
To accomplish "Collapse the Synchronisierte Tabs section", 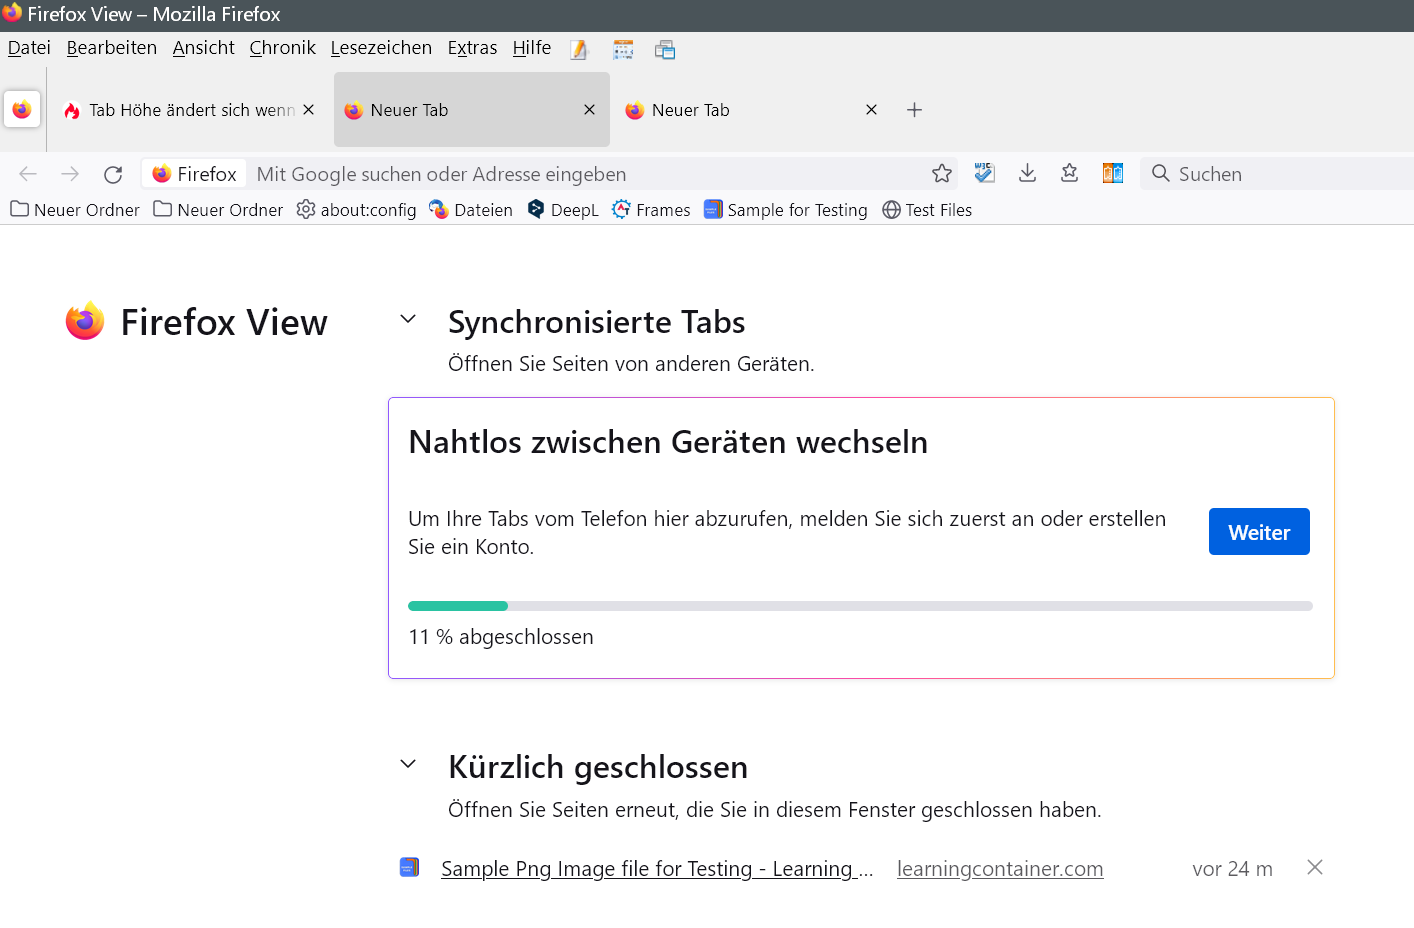I will [408, 320].
